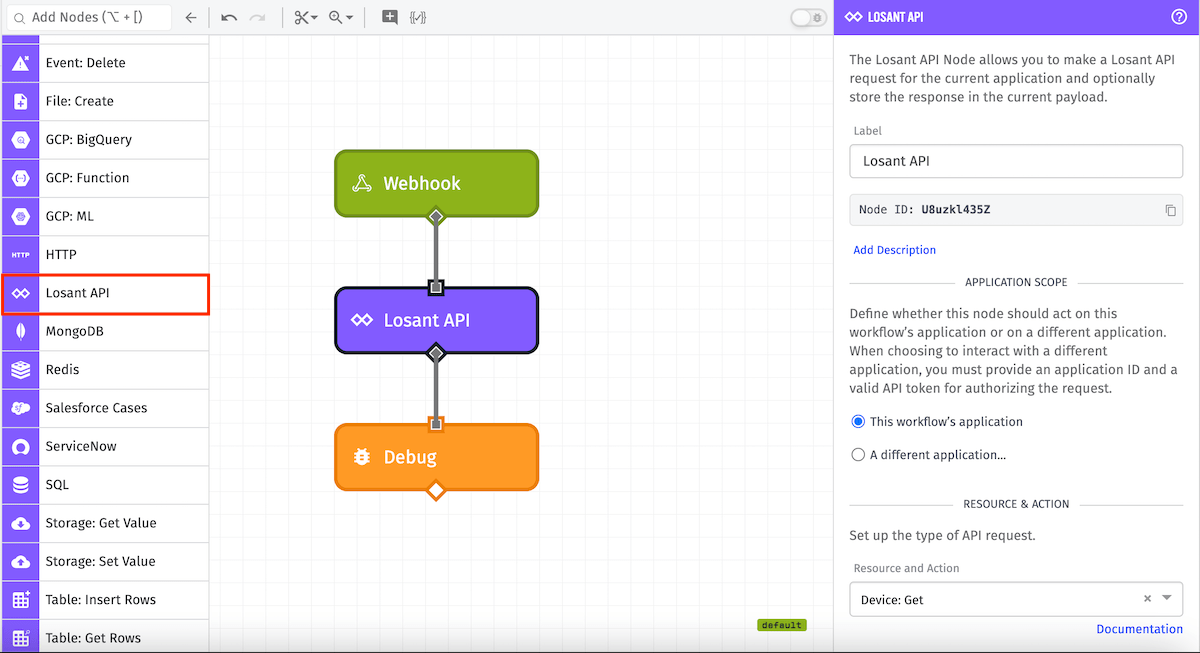
Task: Click the GCP: BigQuery palette label
Action: (88, 140)
